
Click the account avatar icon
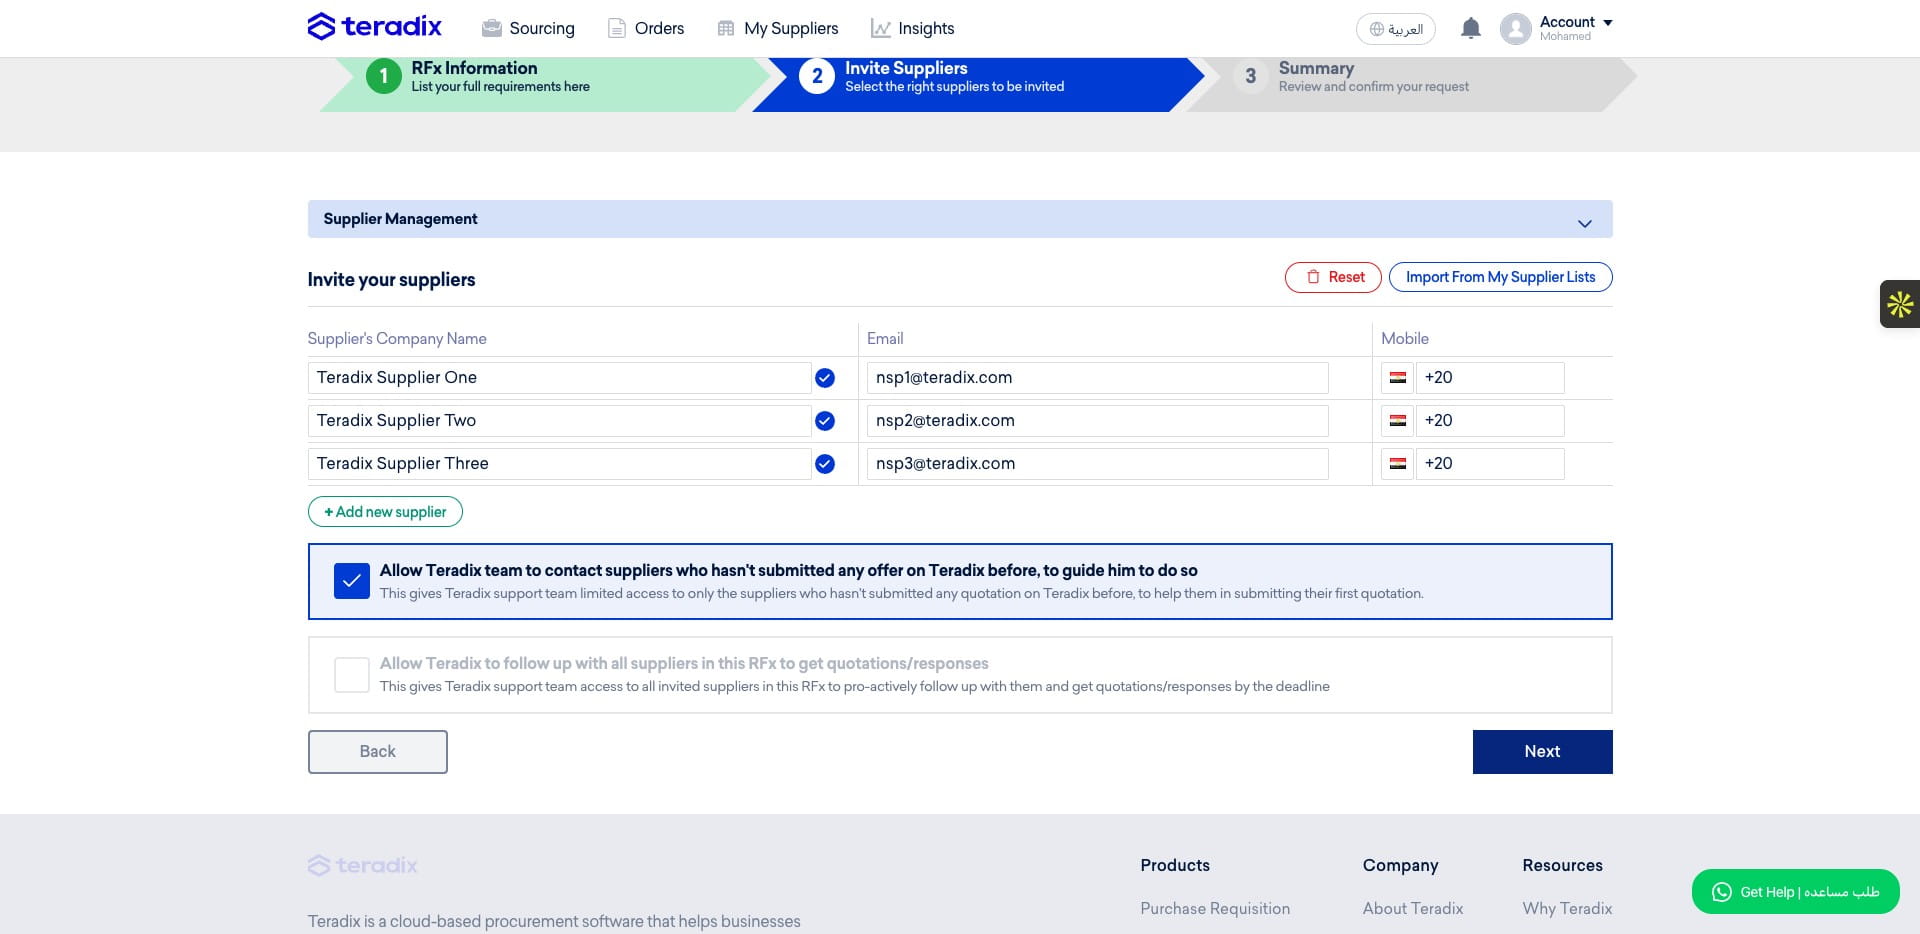(1516, 29)
